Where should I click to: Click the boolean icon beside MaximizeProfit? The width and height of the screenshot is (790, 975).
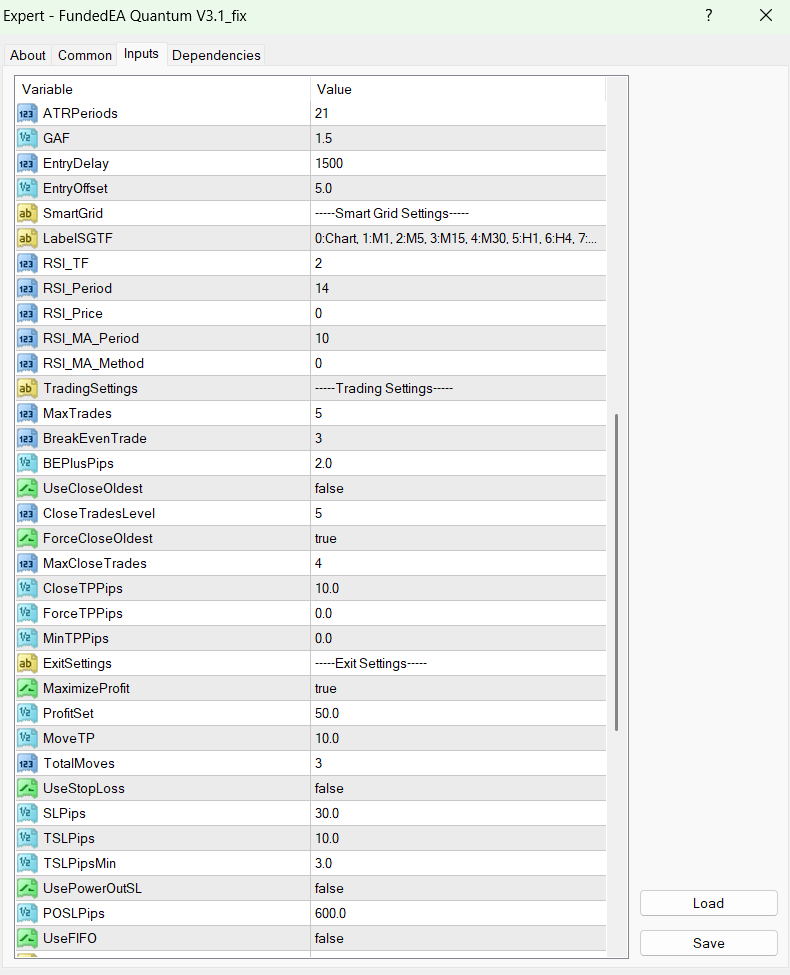point(27,688)
